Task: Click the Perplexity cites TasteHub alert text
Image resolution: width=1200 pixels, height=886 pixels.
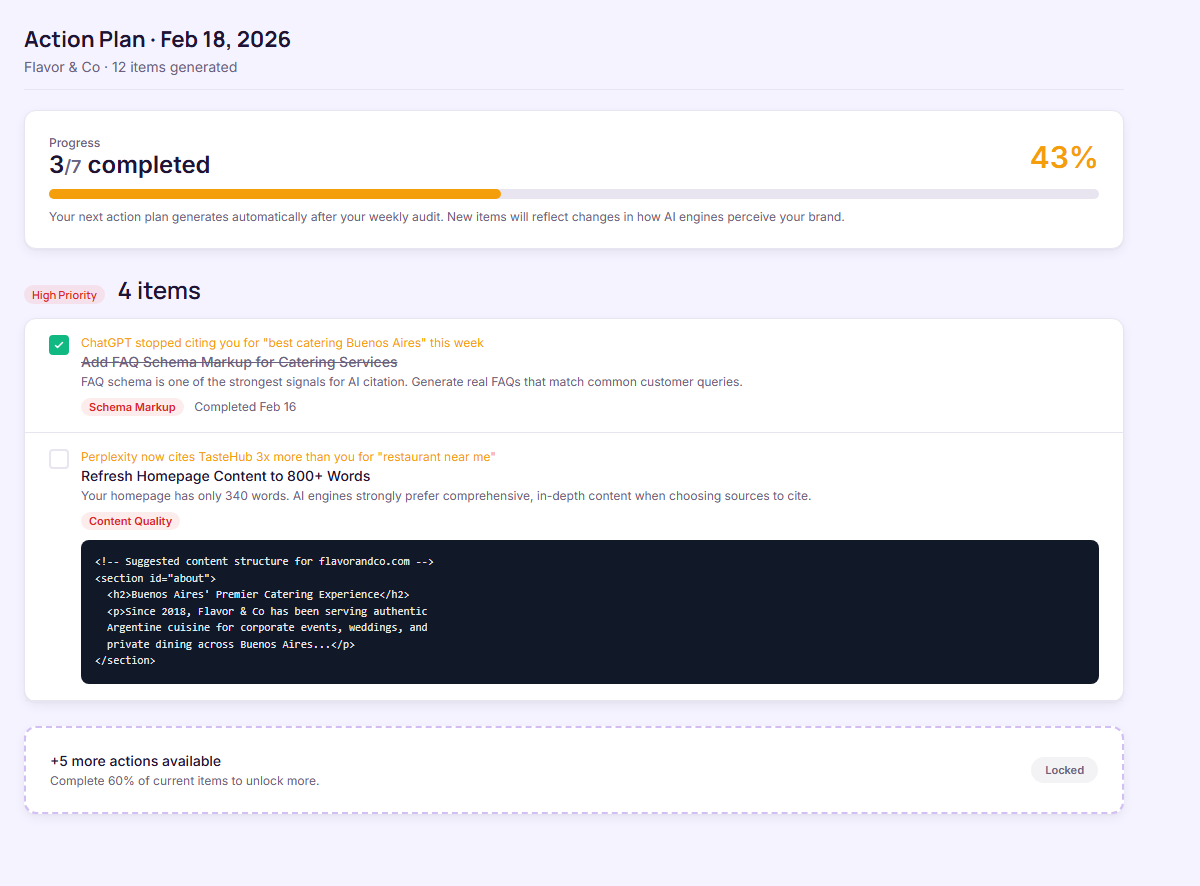Action: pyautogui.click(x=288, y=457)
